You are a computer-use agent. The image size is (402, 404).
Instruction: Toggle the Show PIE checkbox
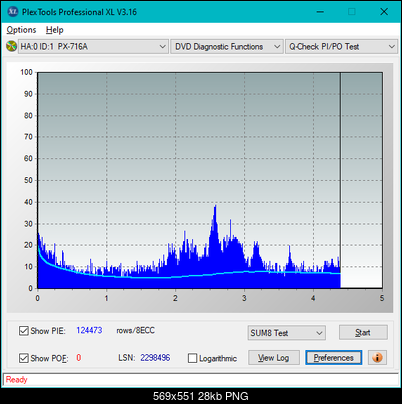(24, 331)
